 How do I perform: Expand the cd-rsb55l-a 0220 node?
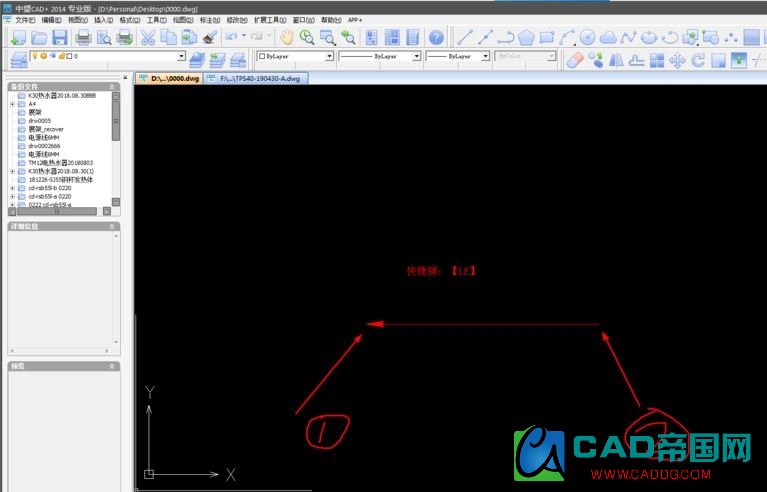(x=12, y=196)
